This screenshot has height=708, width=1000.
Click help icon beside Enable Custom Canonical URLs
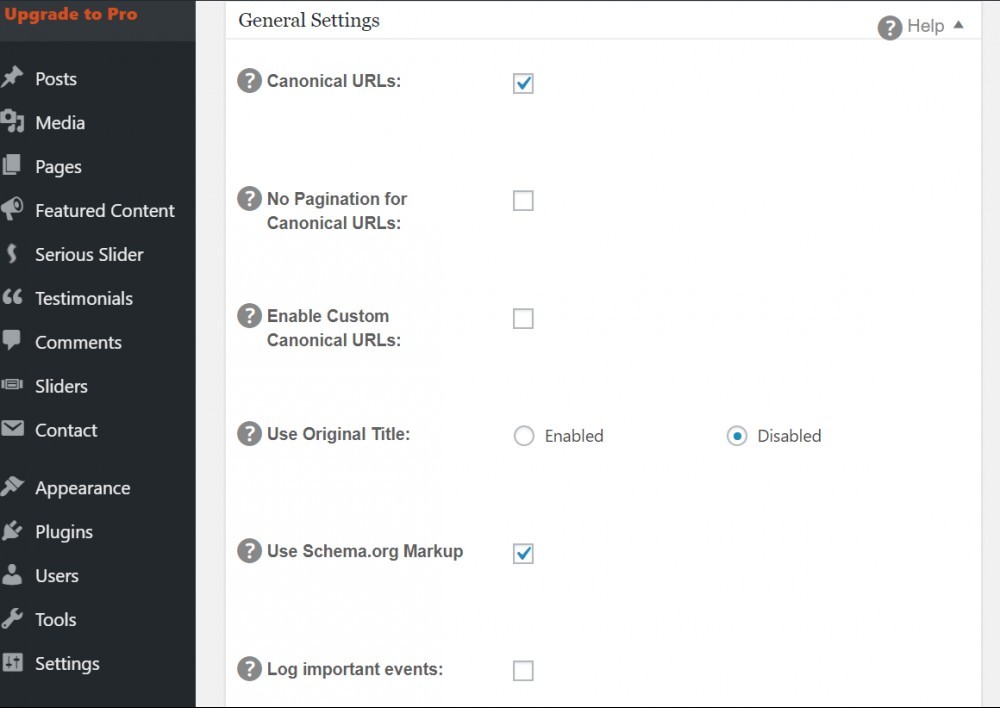point(249,316)
